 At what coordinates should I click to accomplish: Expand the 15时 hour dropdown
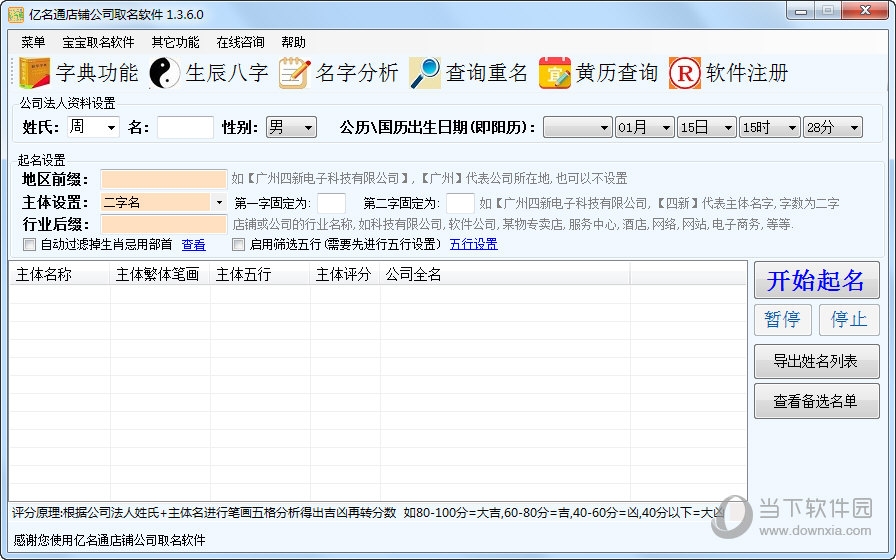(x=792, y=127)
